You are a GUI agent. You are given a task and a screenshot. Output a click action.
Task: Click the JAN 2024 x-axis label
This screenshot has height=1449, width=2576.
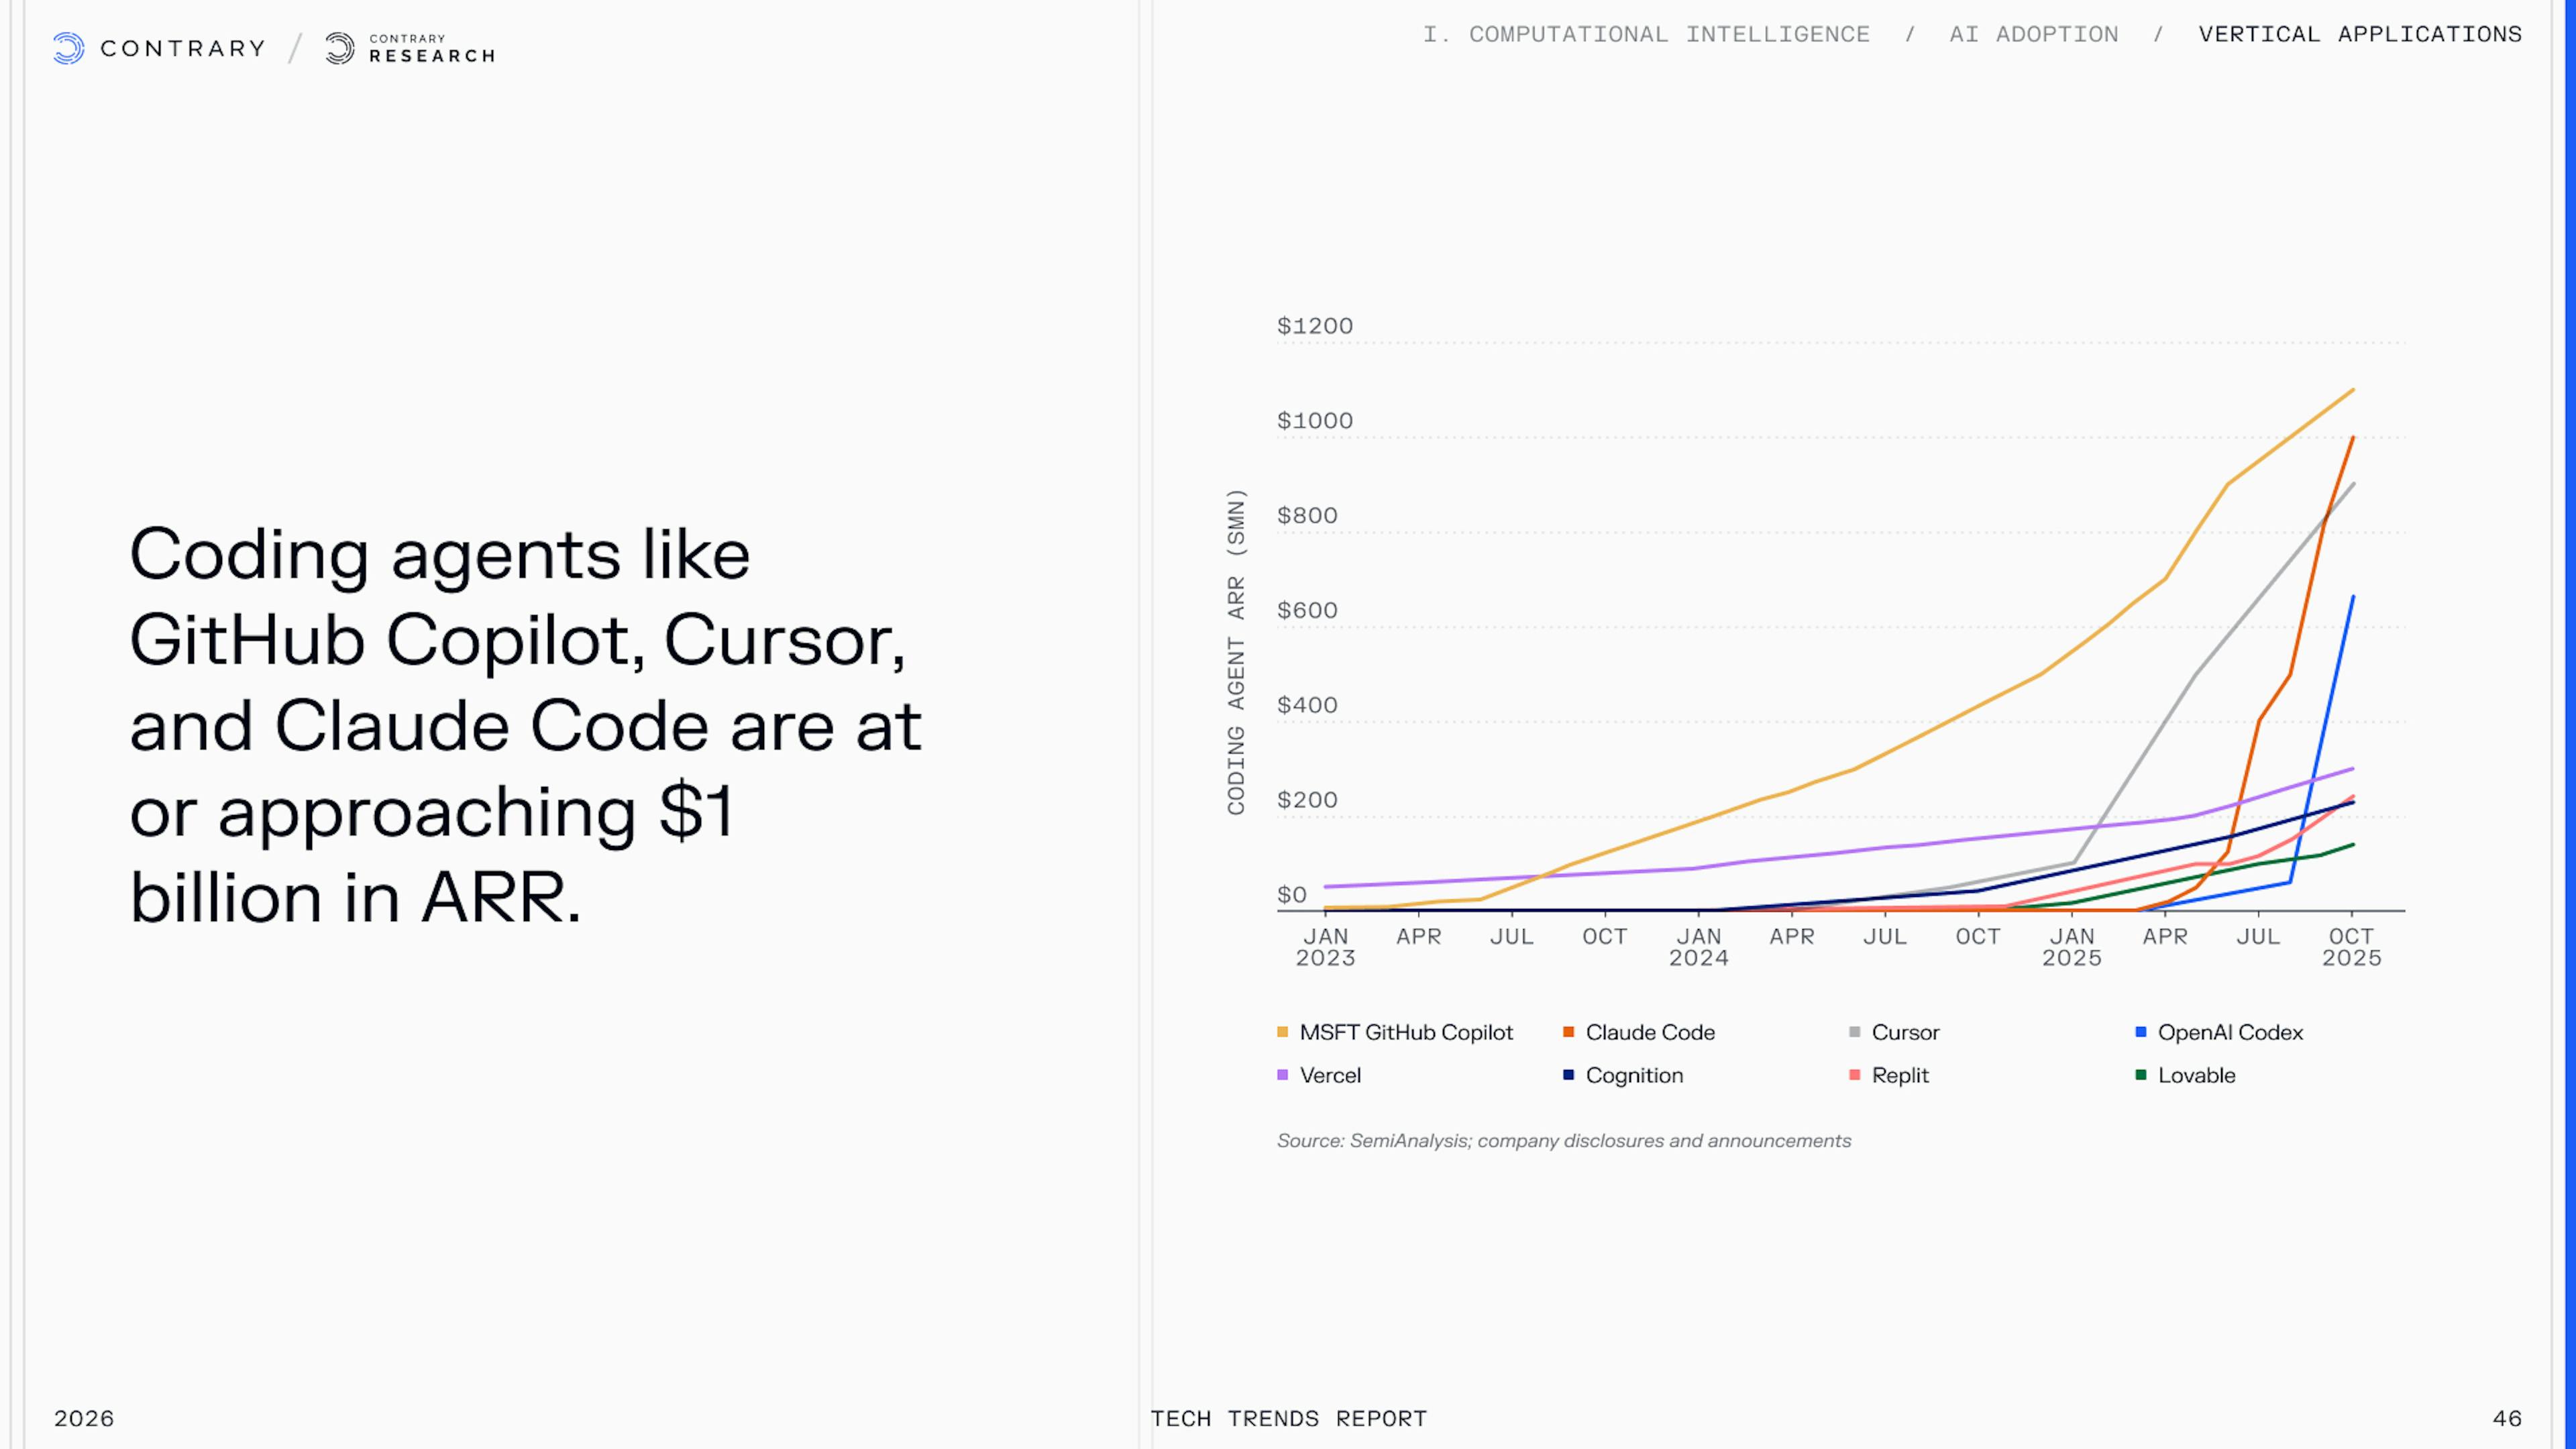(1698, 947)
